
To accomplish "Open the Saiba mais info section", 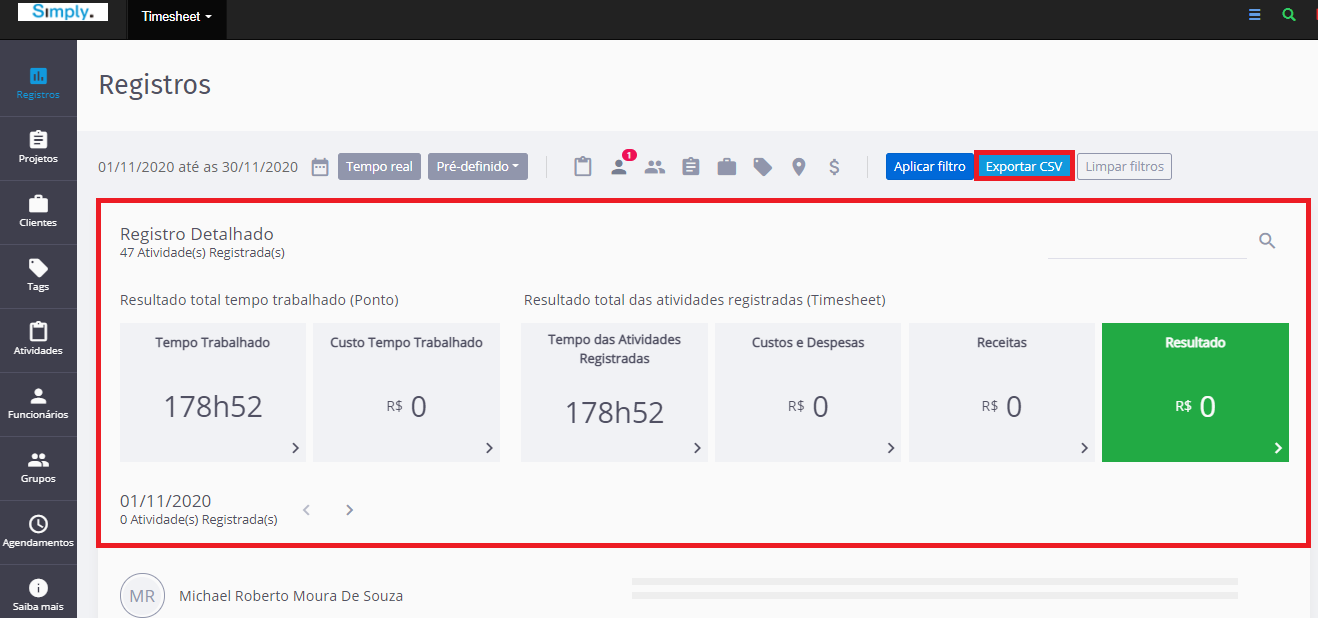I will 38,595.
